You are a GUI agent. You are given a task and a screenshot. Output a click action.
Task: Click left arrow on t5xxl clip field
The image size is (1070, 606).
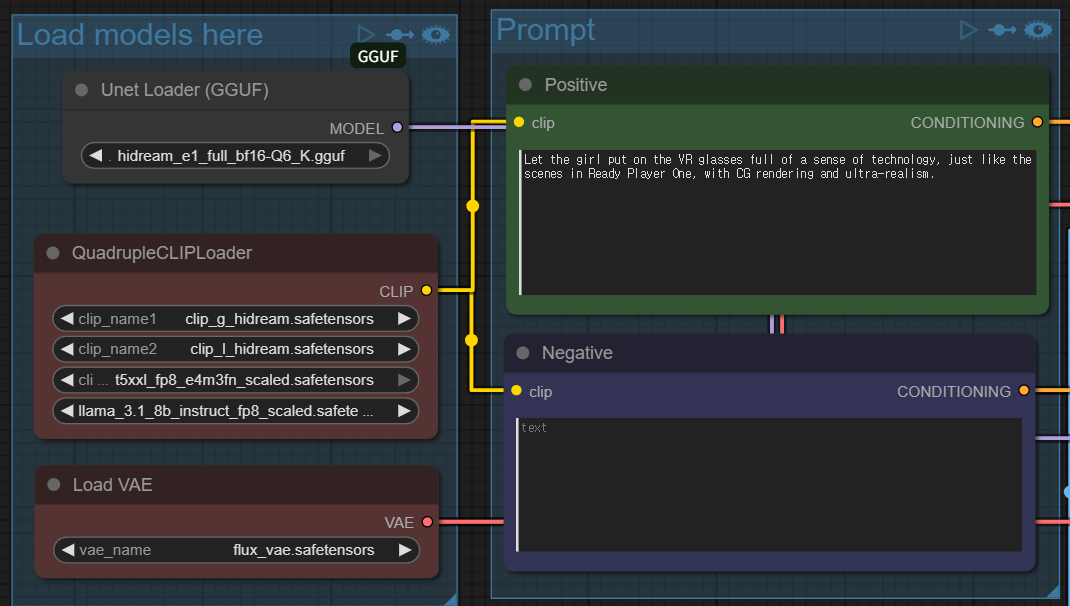click(67, 379)
